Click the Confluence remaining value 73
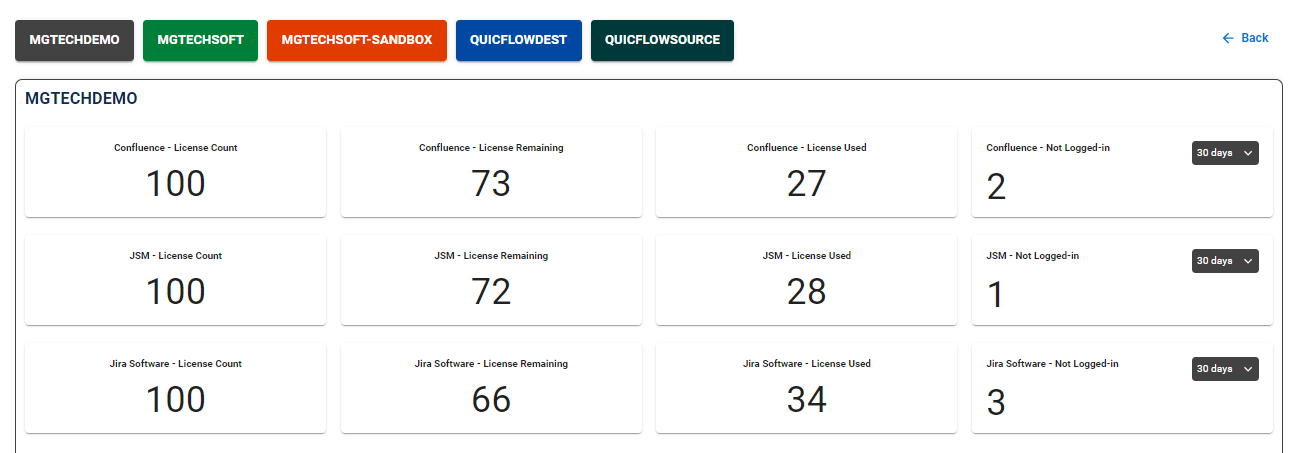The height and width of the screenshot is (453, 1298). tap(491, 184)
